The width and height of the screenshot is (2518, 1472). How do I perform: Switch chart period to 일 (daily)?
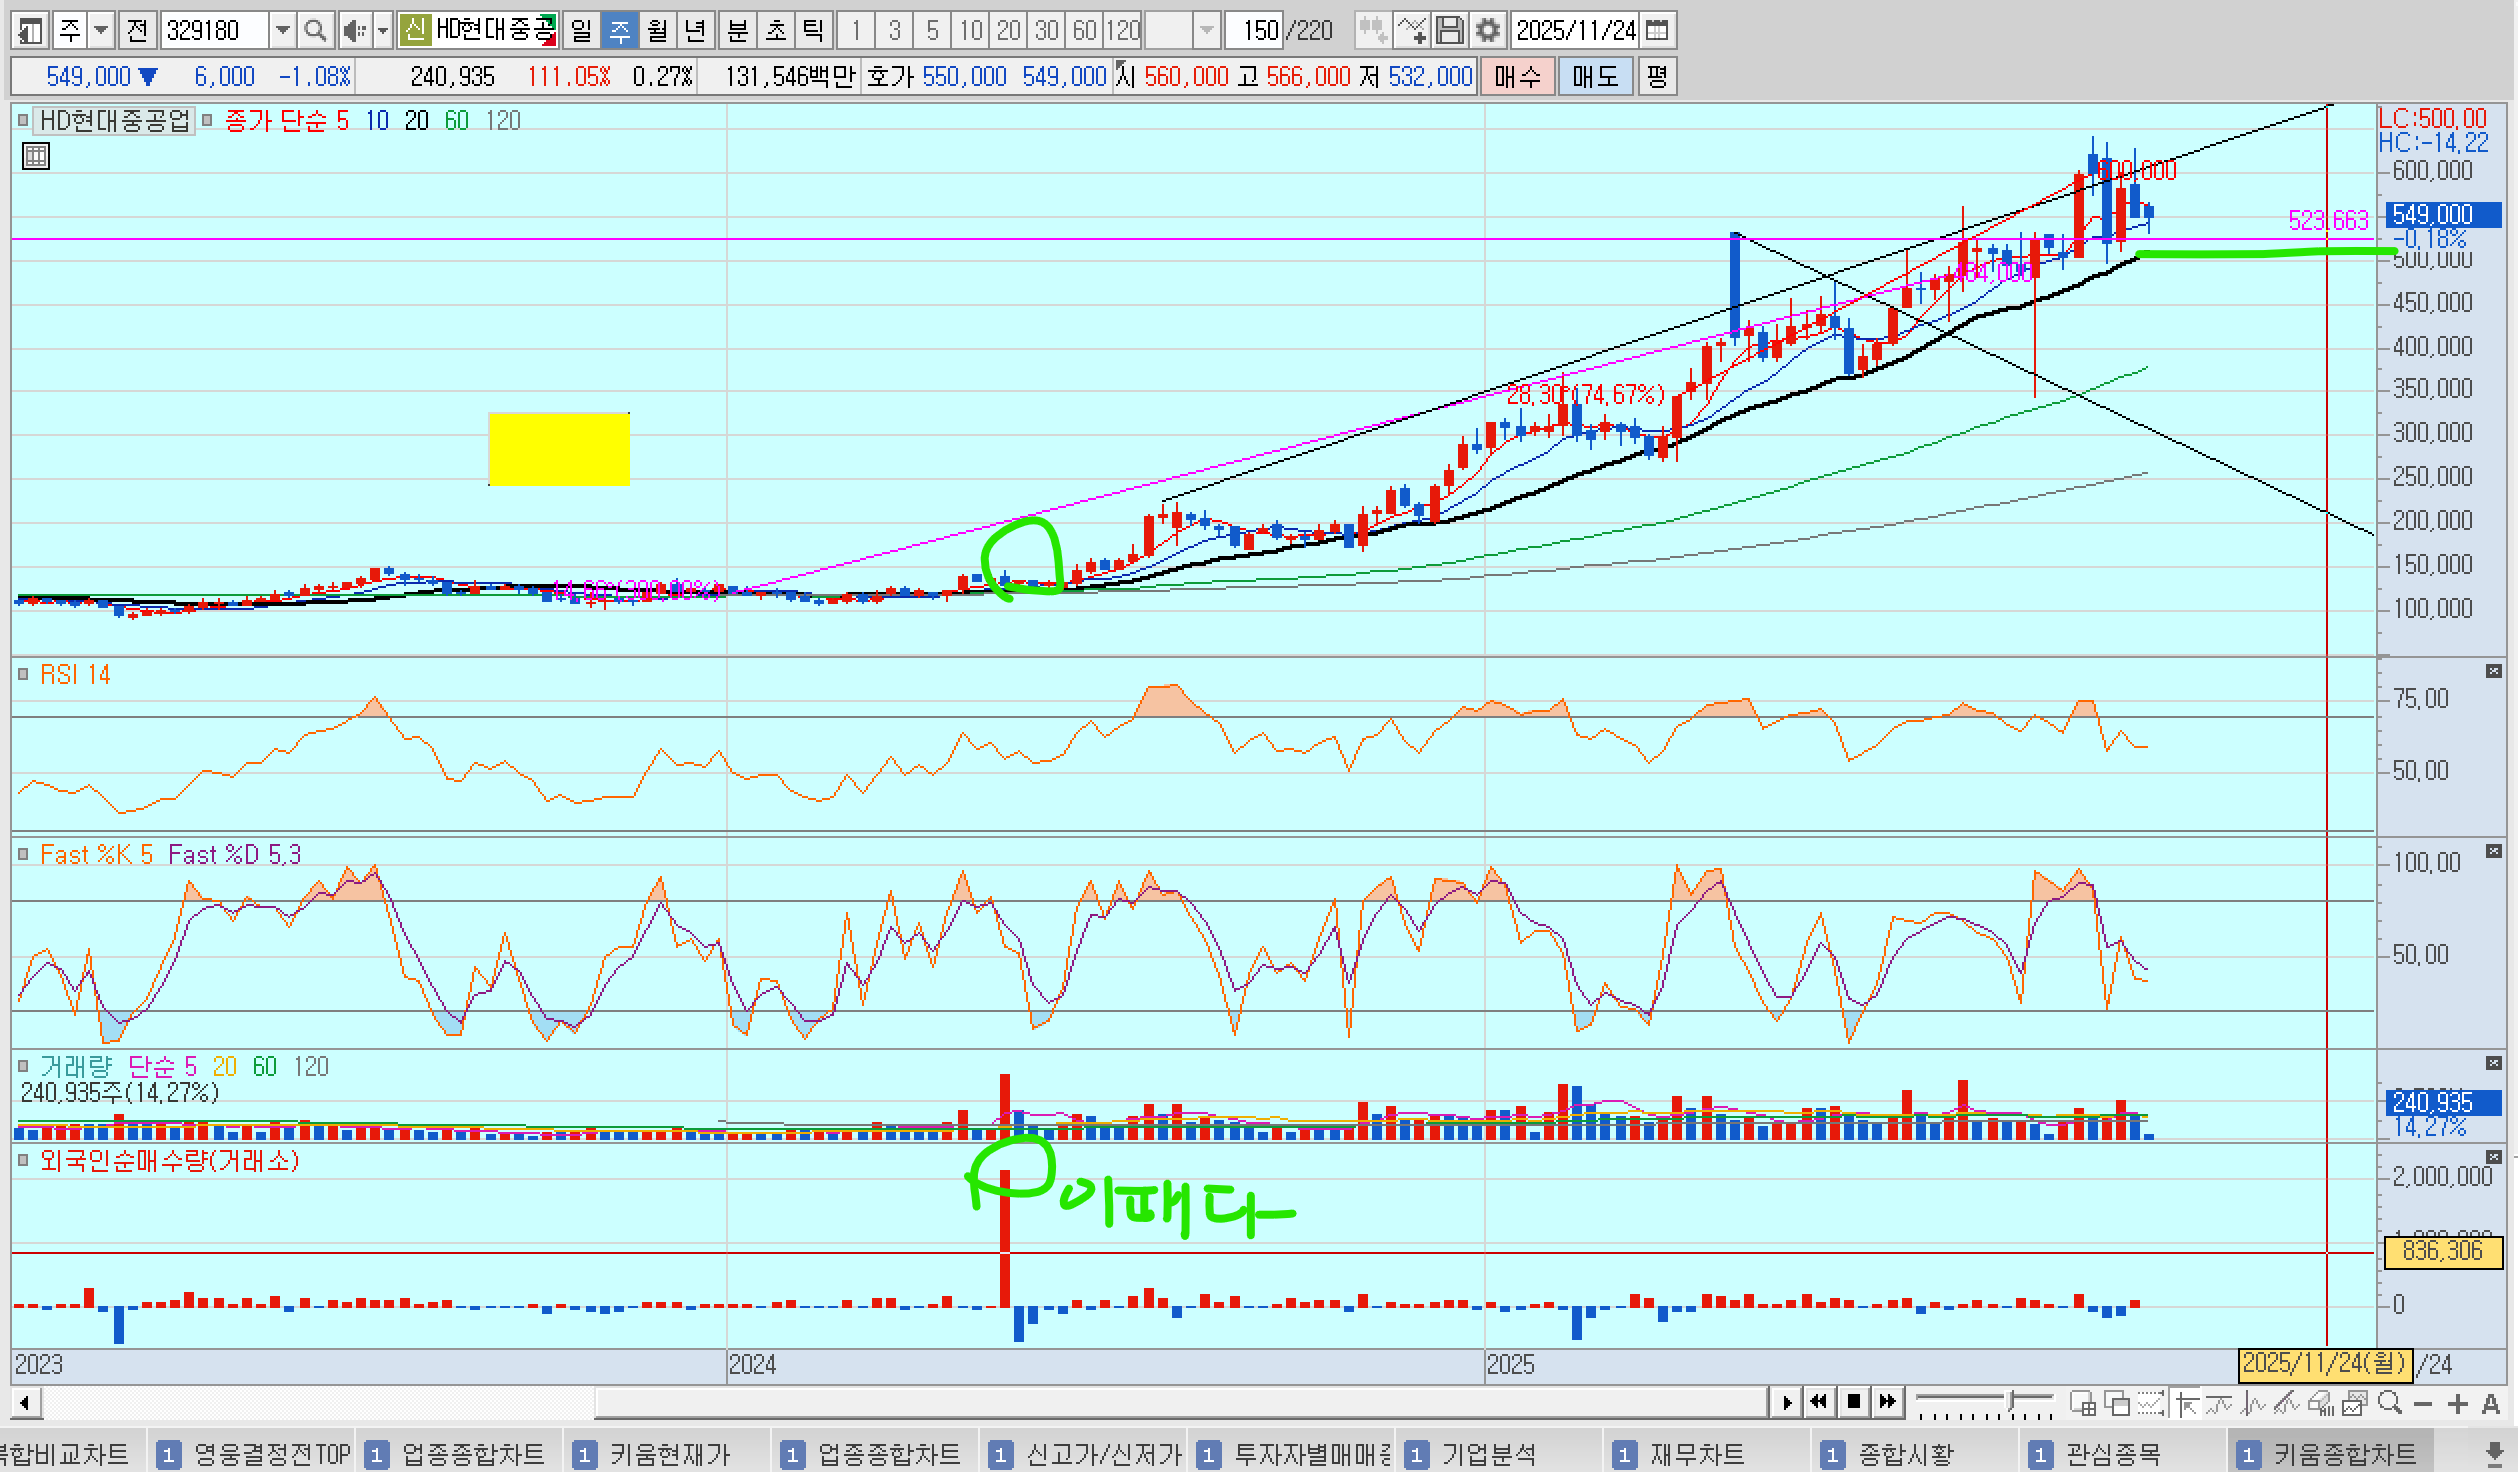click(581, 31)
